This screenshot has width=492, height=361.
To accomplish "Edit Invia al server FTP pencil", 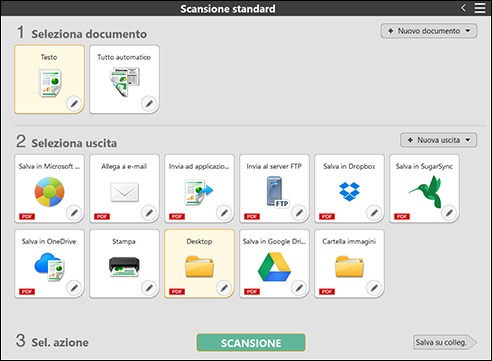I will 299,212.
